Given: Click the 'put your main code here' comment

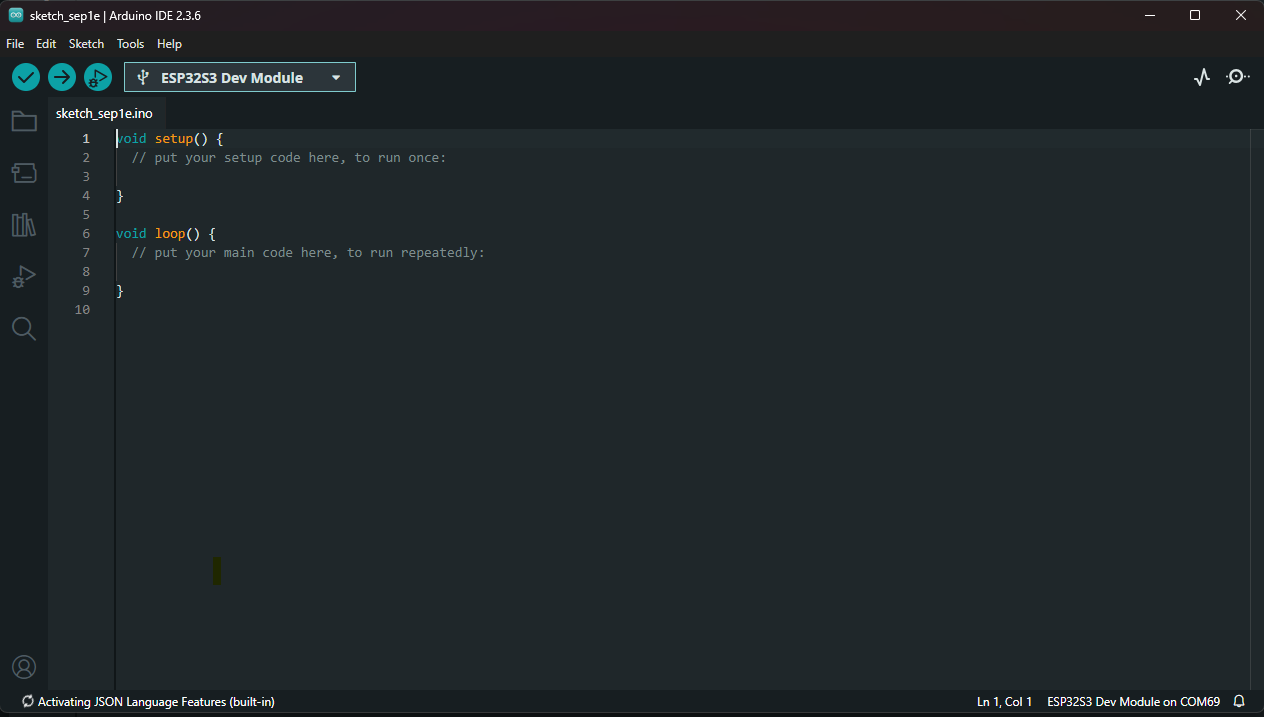Looking at the screenshot, I should click(308, 252).
